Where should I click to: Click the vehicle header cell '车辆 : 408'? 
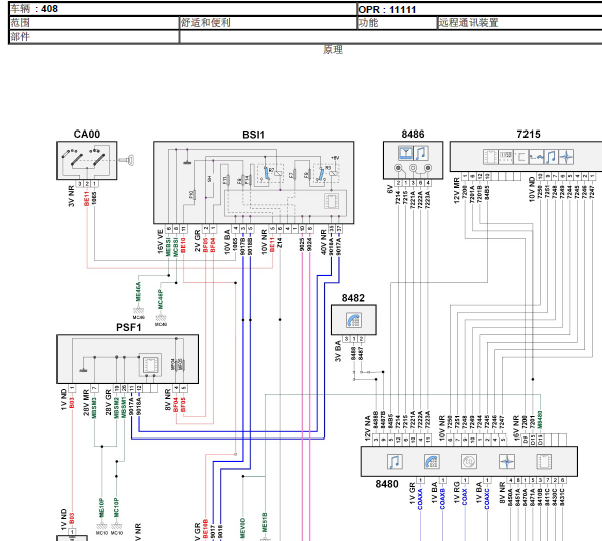(183, 9)
